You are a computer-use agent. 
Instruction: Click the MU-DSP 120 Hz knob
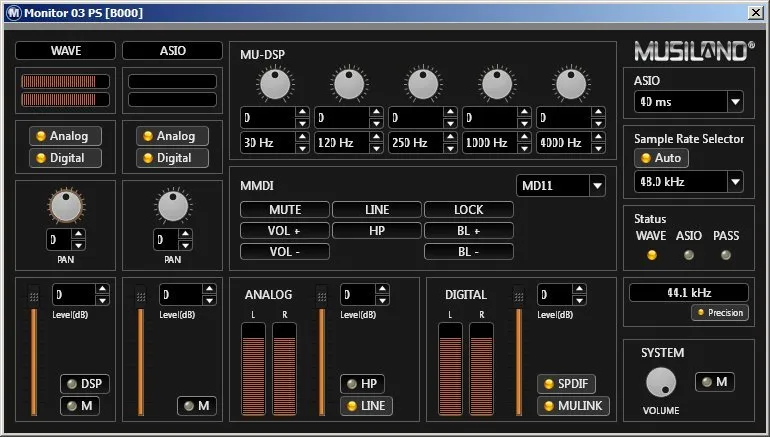349,84
